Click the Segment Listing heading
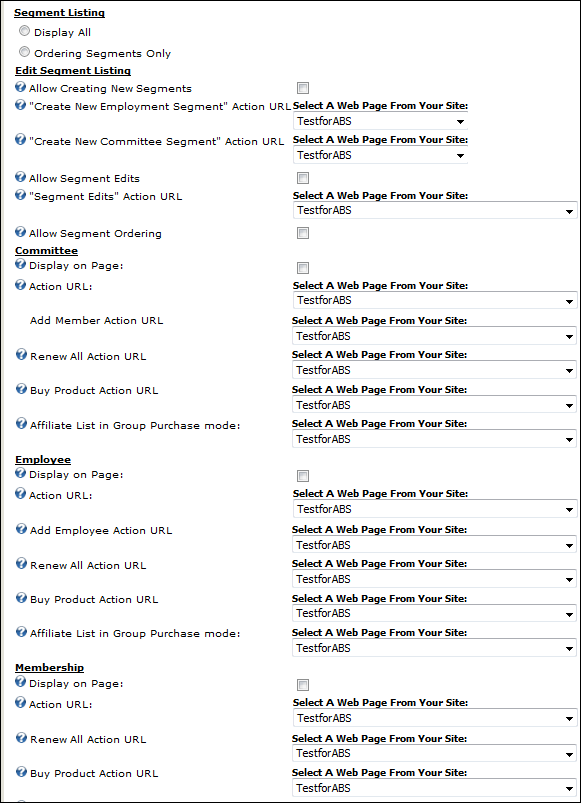Image resolution: width=581 pixels, height=803 pixels. (x=59, y=13)
